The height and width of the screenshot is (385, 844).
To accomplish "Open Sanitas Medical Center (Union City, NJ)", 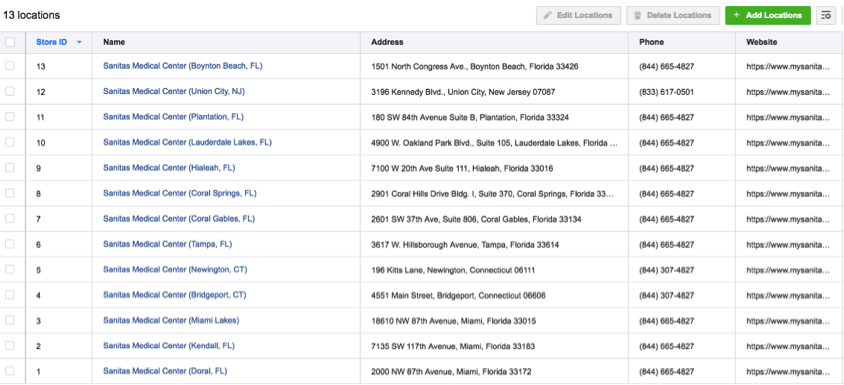I will pyautogui.click(x=174, y=92).
